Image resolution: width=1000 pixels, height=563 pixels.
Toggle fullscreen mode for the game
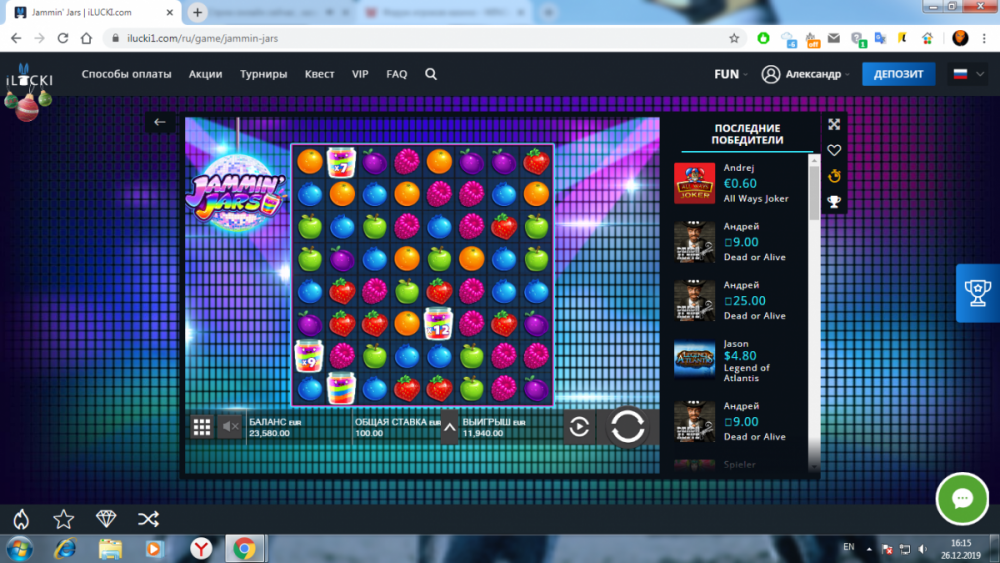(834, 124)
